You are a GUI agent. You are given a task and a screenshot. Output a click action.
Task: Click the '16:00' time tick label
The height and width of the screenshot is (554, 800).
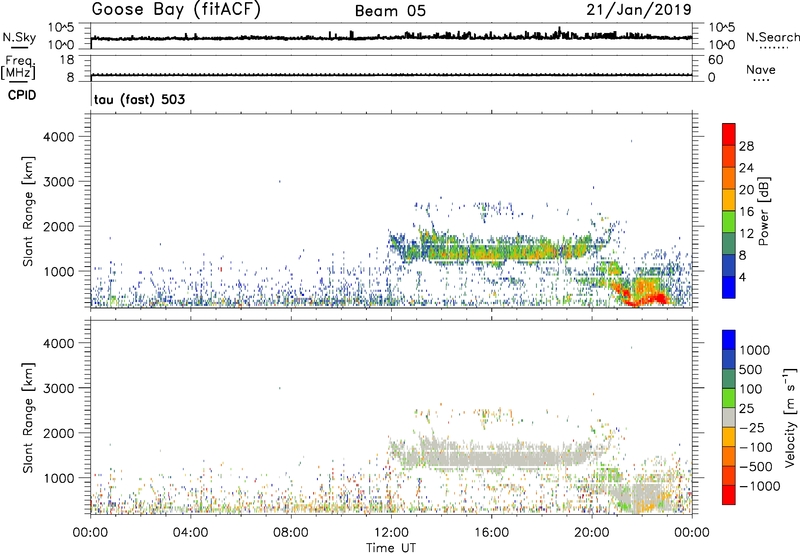point(491,533)
